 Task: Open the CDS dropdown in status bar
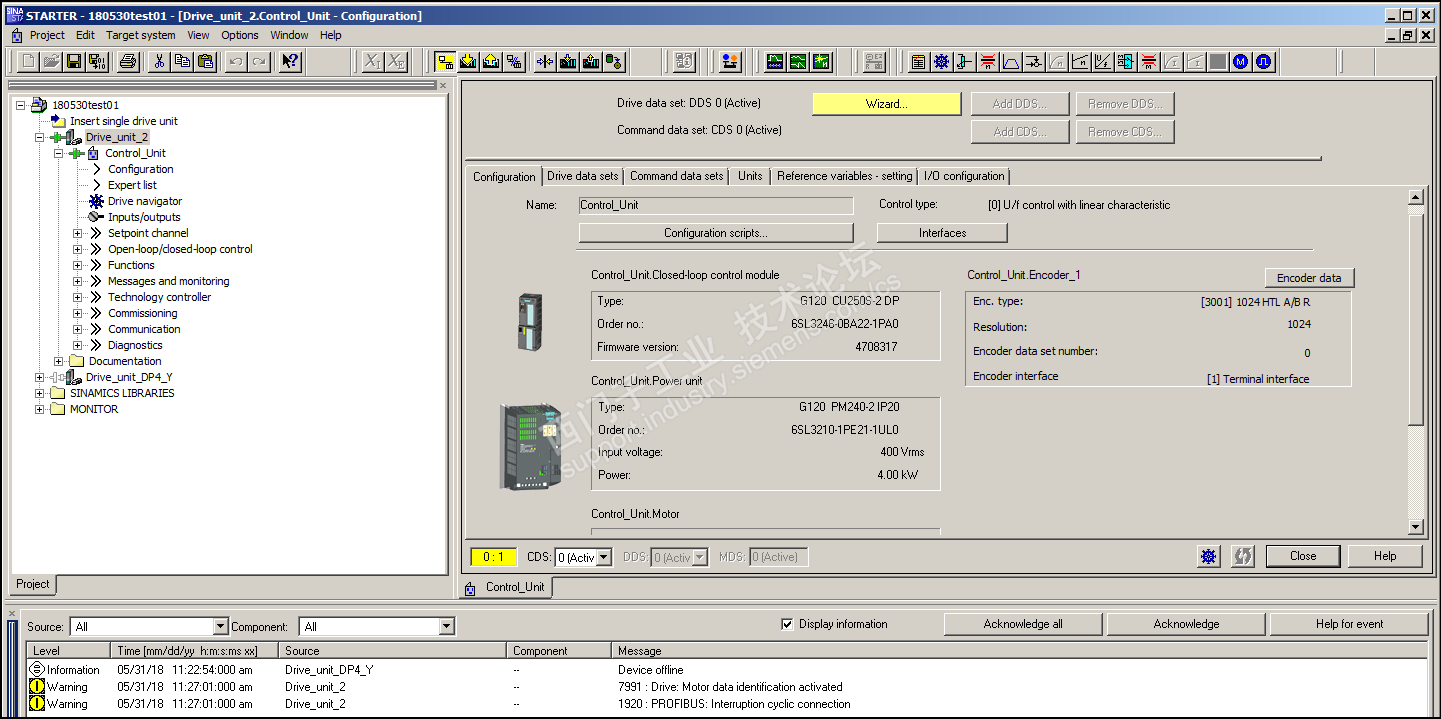(x=603, y=558)
